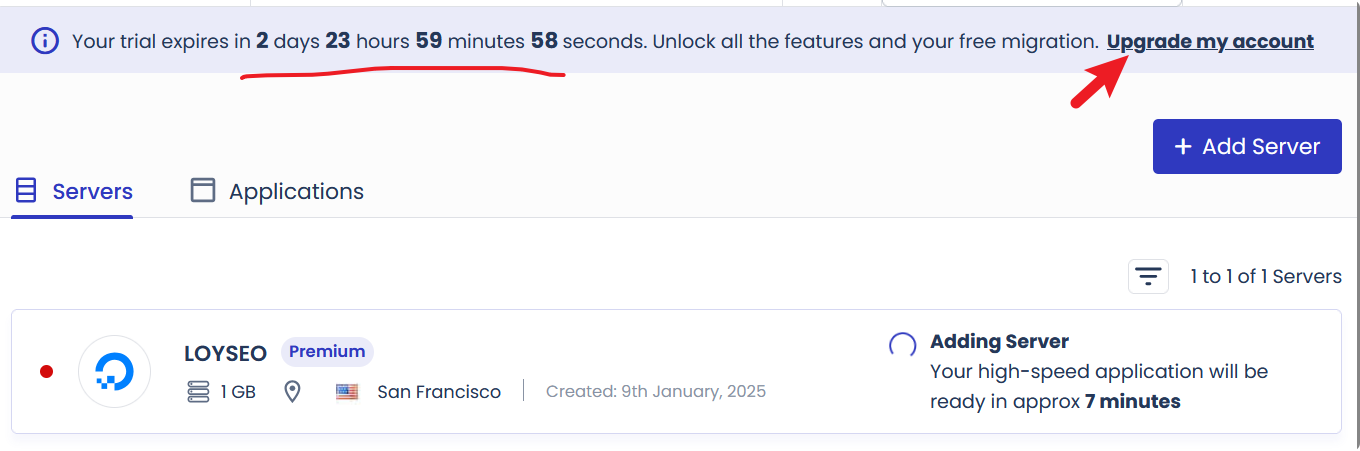
Task: Click the Adding Server loading spinner
Action: click(x=902, y=345)
